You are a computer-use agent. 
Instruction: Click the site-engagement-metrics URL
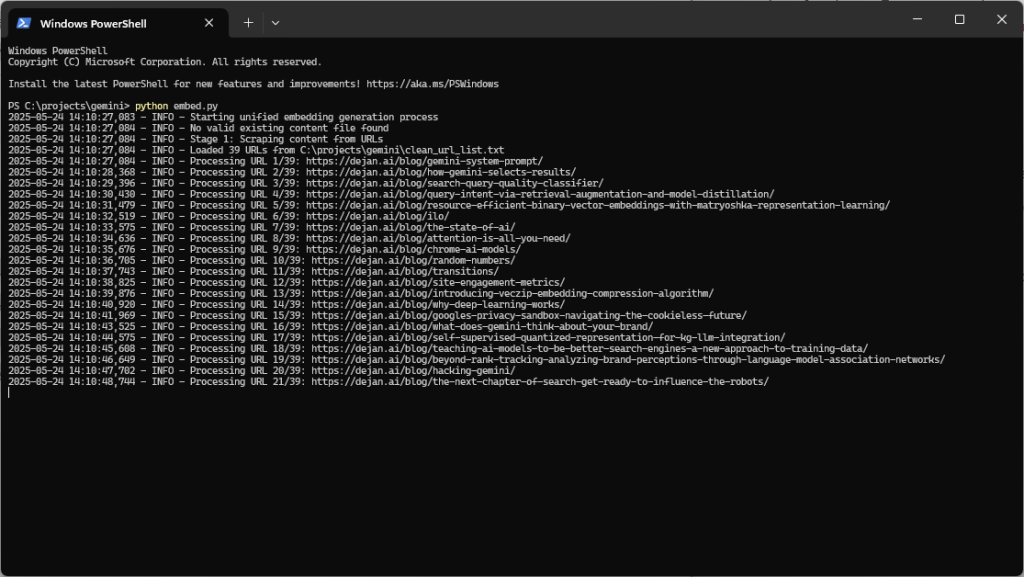438,283
